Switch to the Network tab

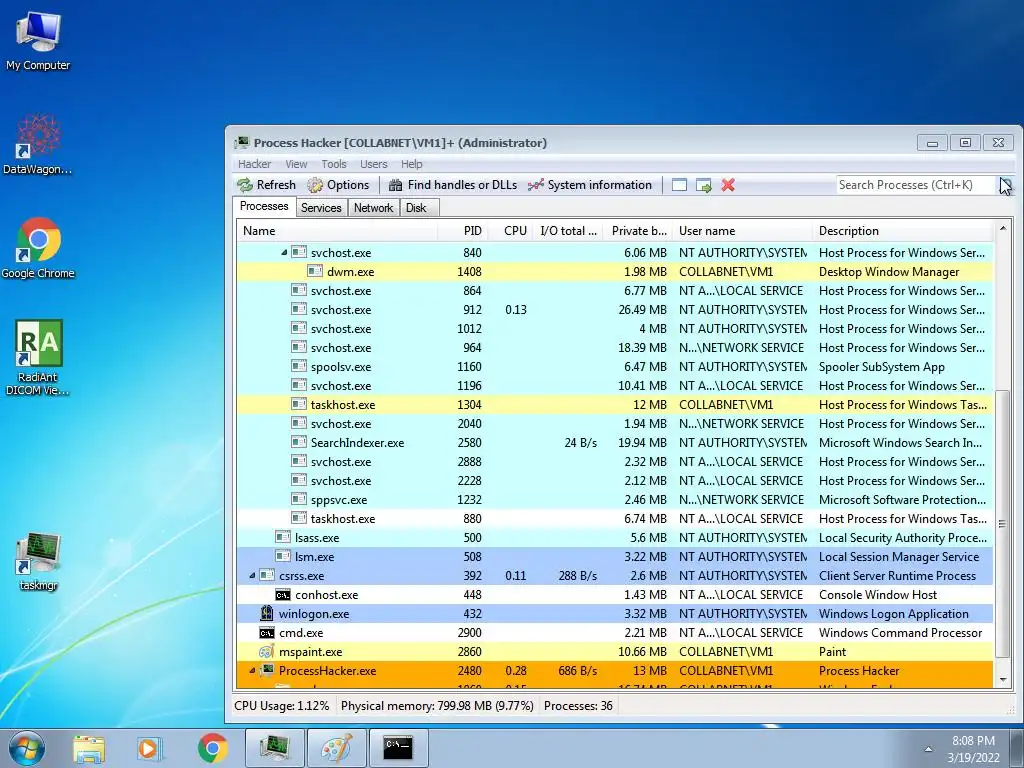click(373, 208)
